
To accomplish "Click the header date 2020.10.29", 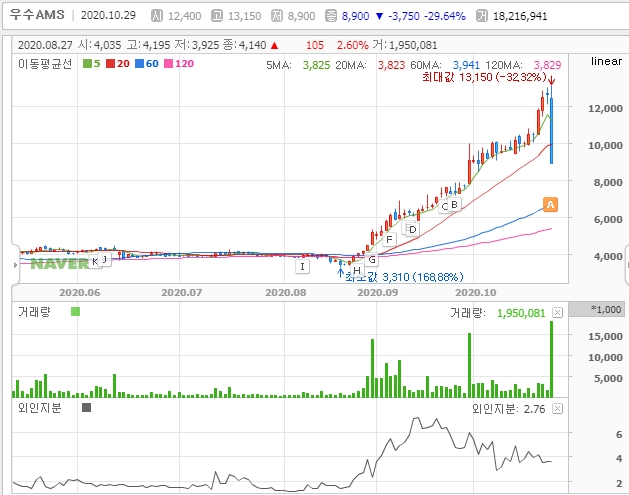I will coord(108,15).
